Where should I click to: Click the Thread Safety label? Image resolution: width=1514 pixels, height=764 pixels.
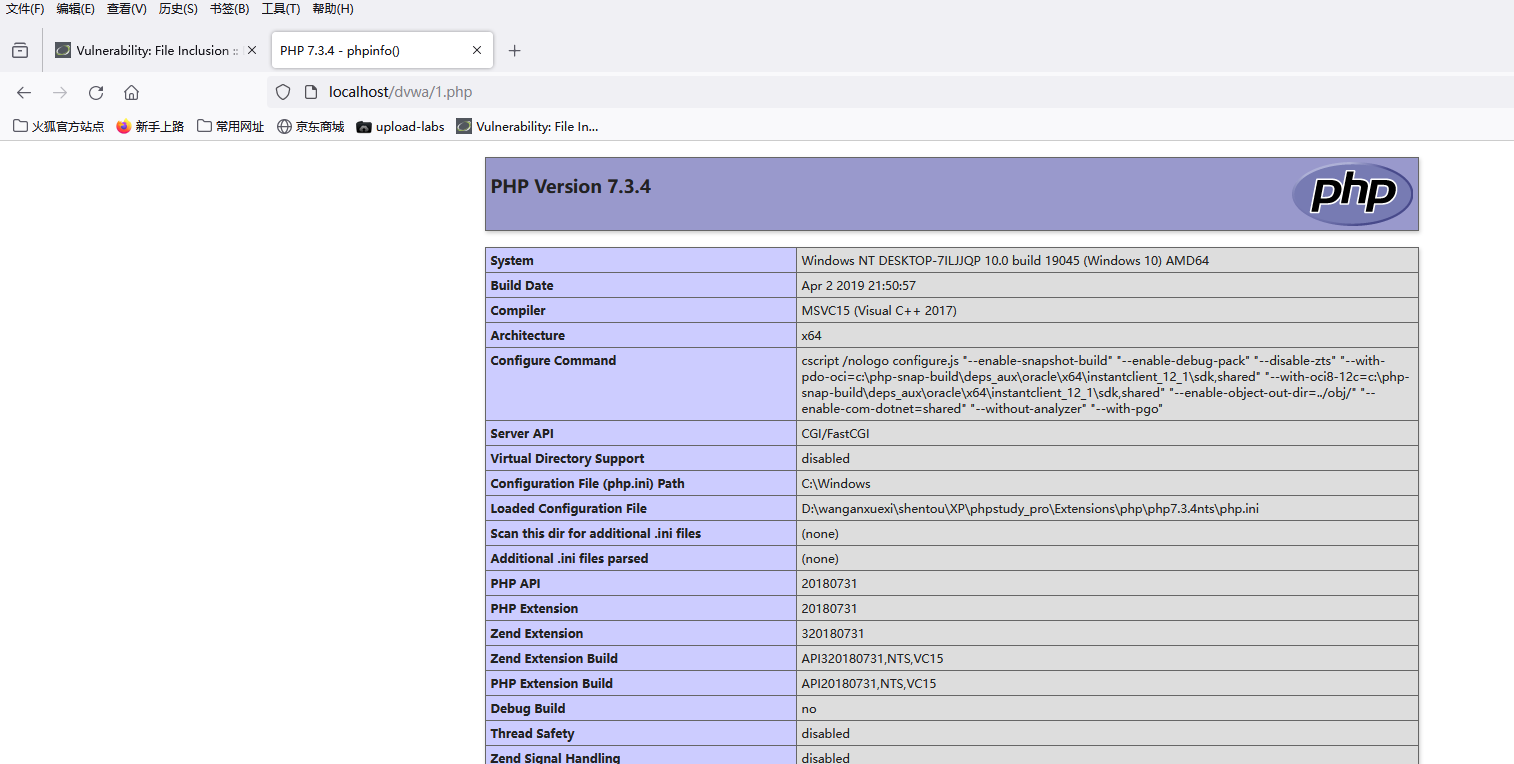pos(533,734)
